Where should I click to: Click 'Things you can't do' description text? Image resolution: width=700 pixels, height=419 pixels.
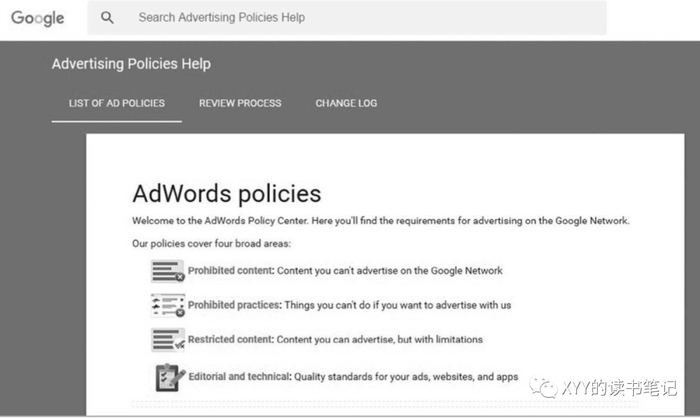(x=398, y=305)
